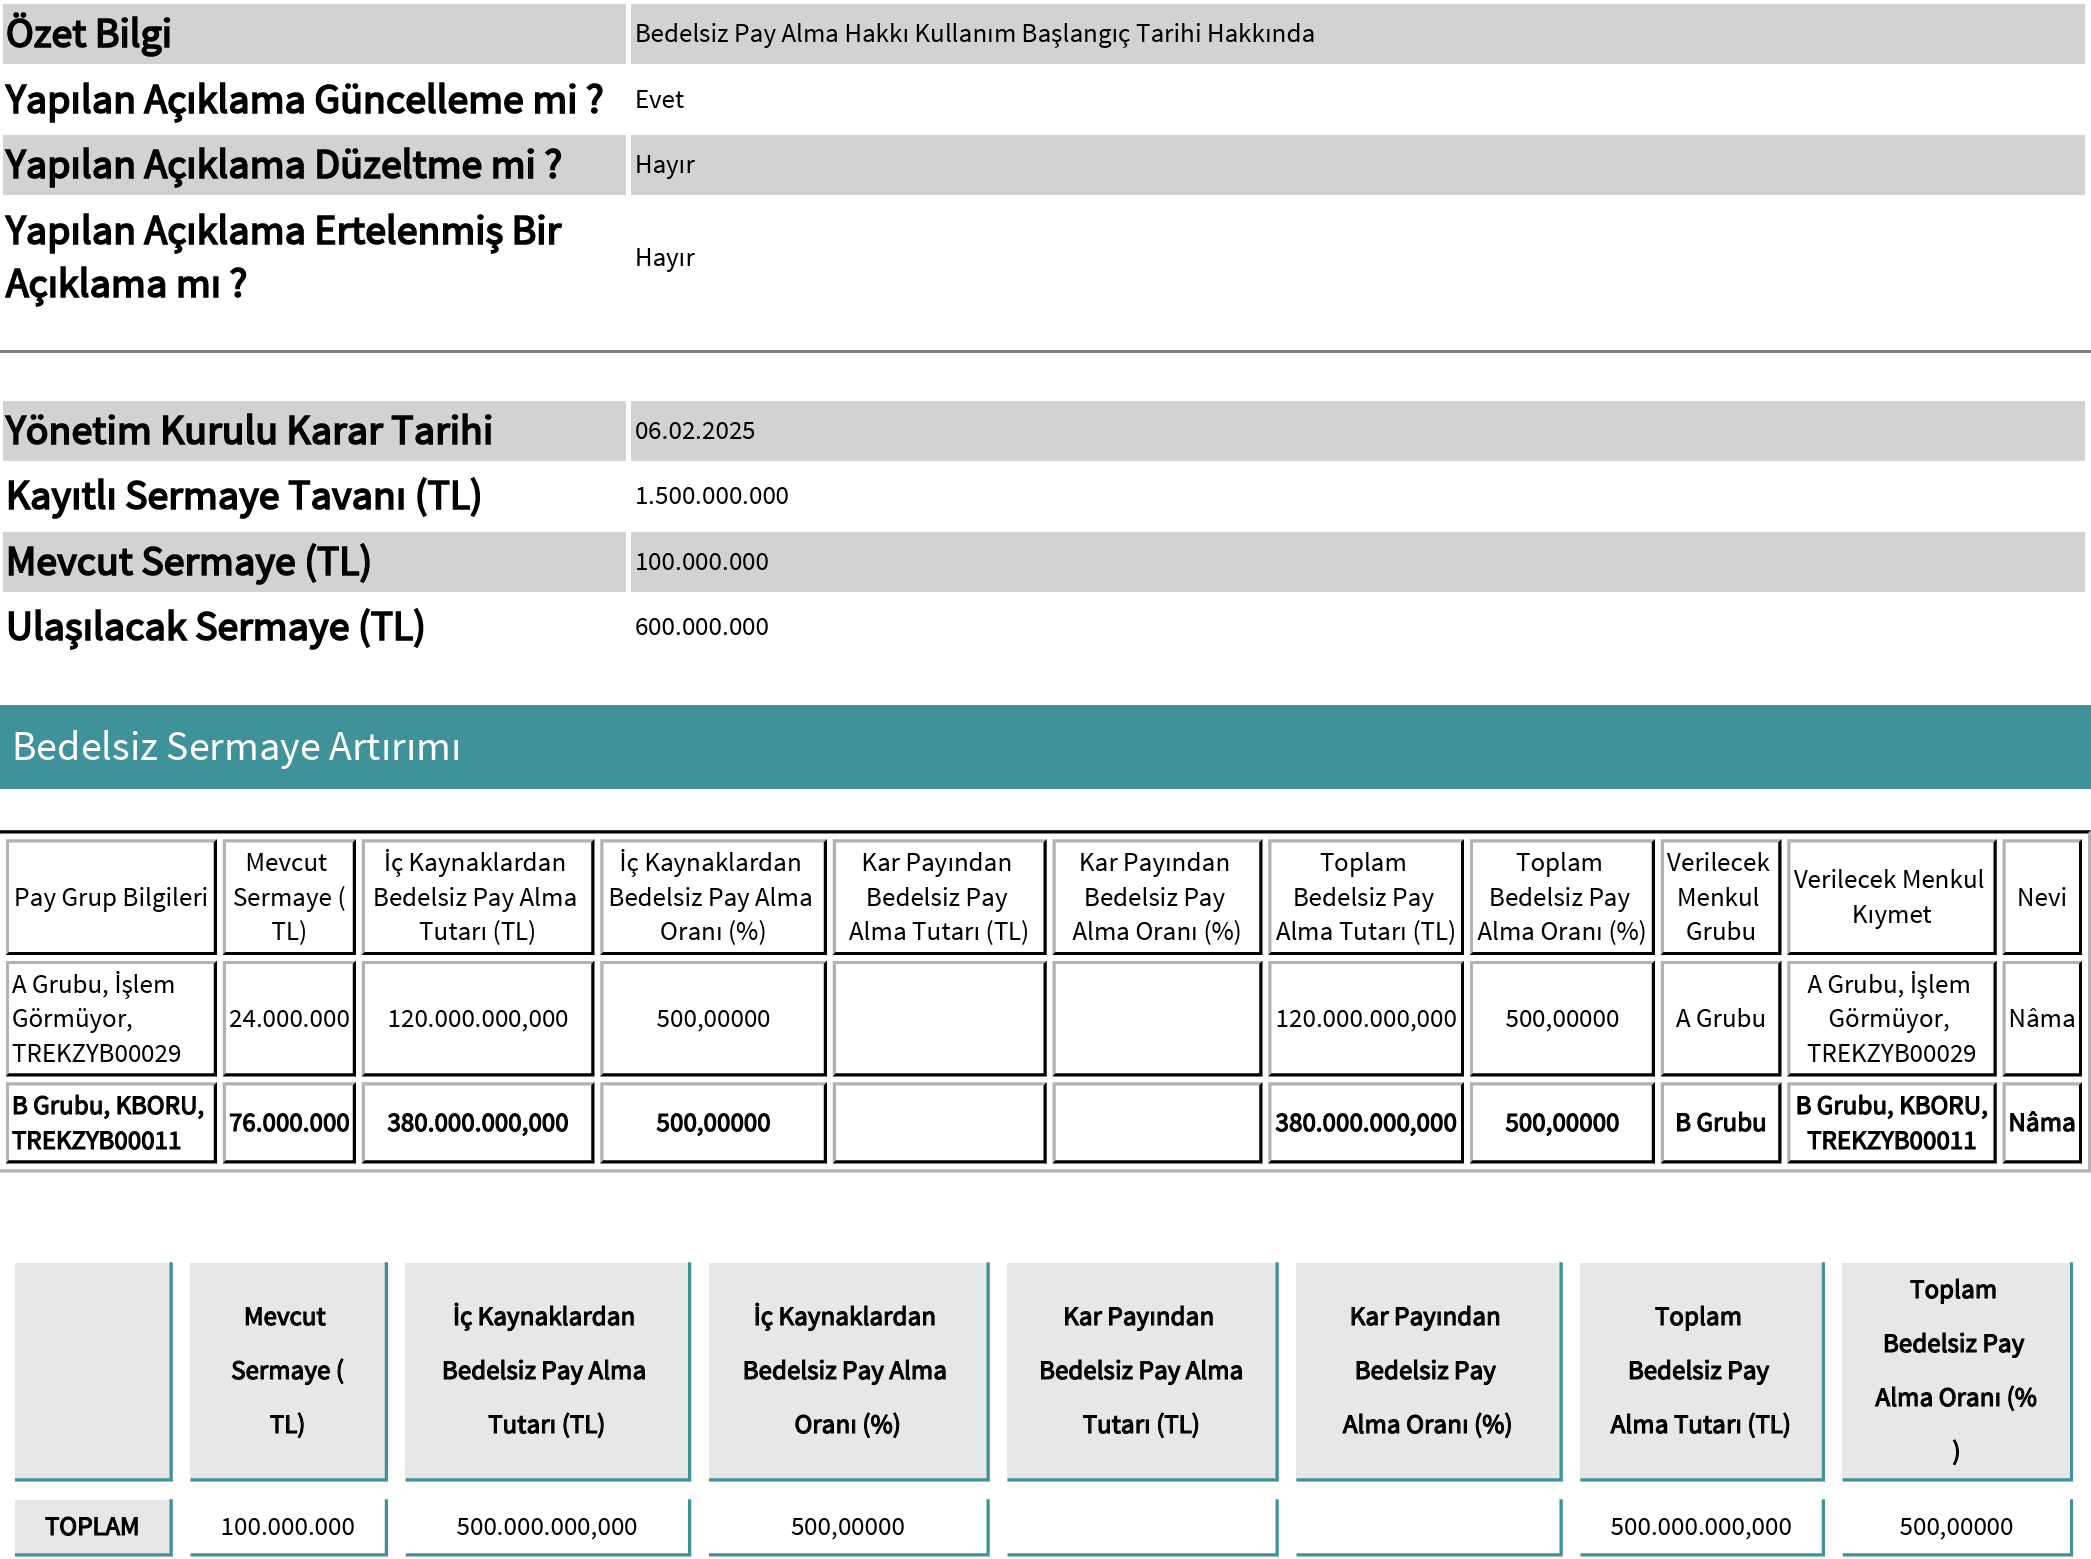
Task: Select 380.000.000,000 under İç Kaynaklardan Tutarı
Action: click(x=477, y=1123)
